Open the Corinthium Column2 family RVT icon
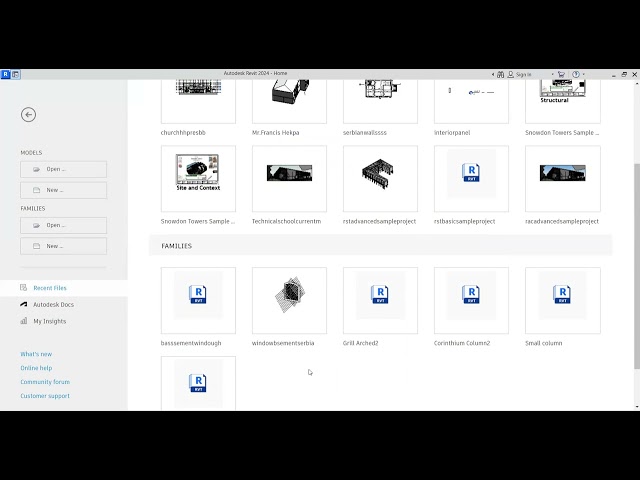 point(471,294)
